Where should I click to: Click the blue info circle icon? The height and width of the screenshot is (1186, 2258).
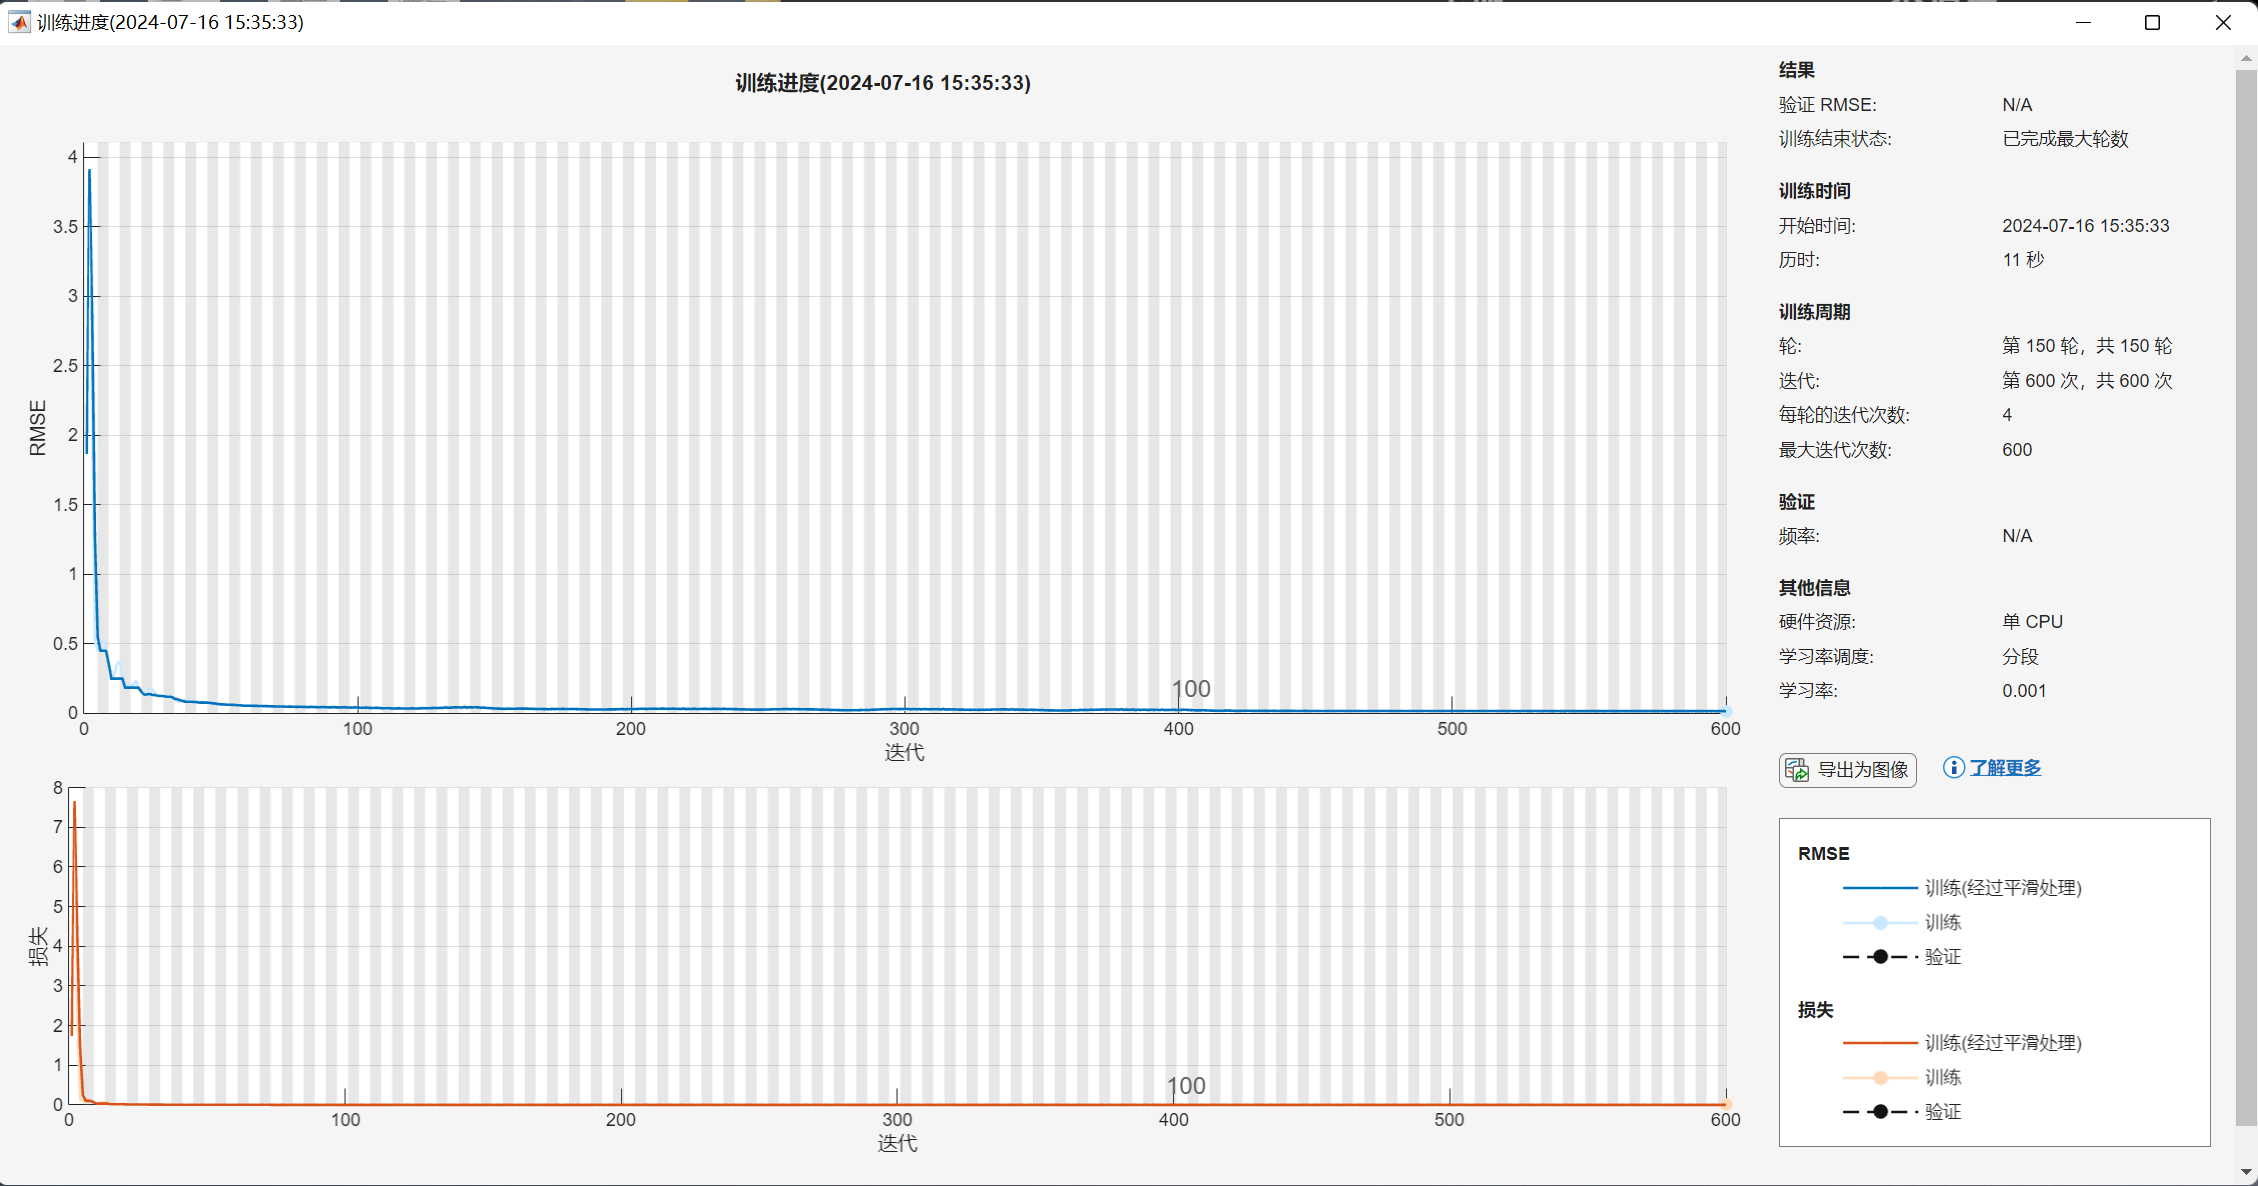pyautogui.click(x=1953, y=767)
